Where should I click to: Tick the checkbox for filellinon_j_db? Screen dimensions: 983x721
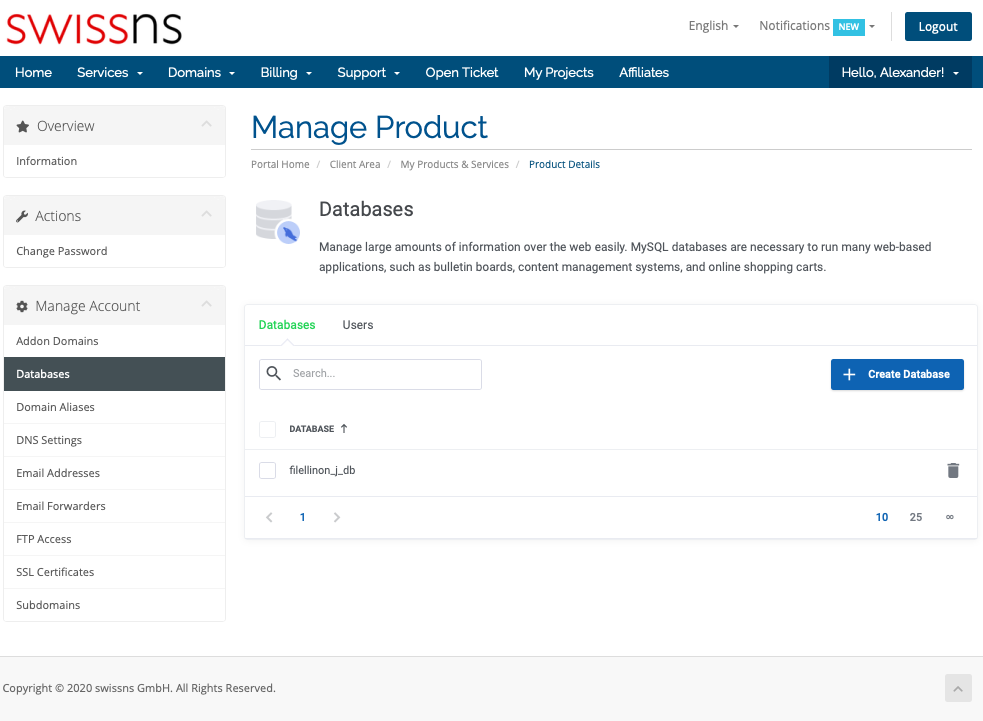coord(267,470)
